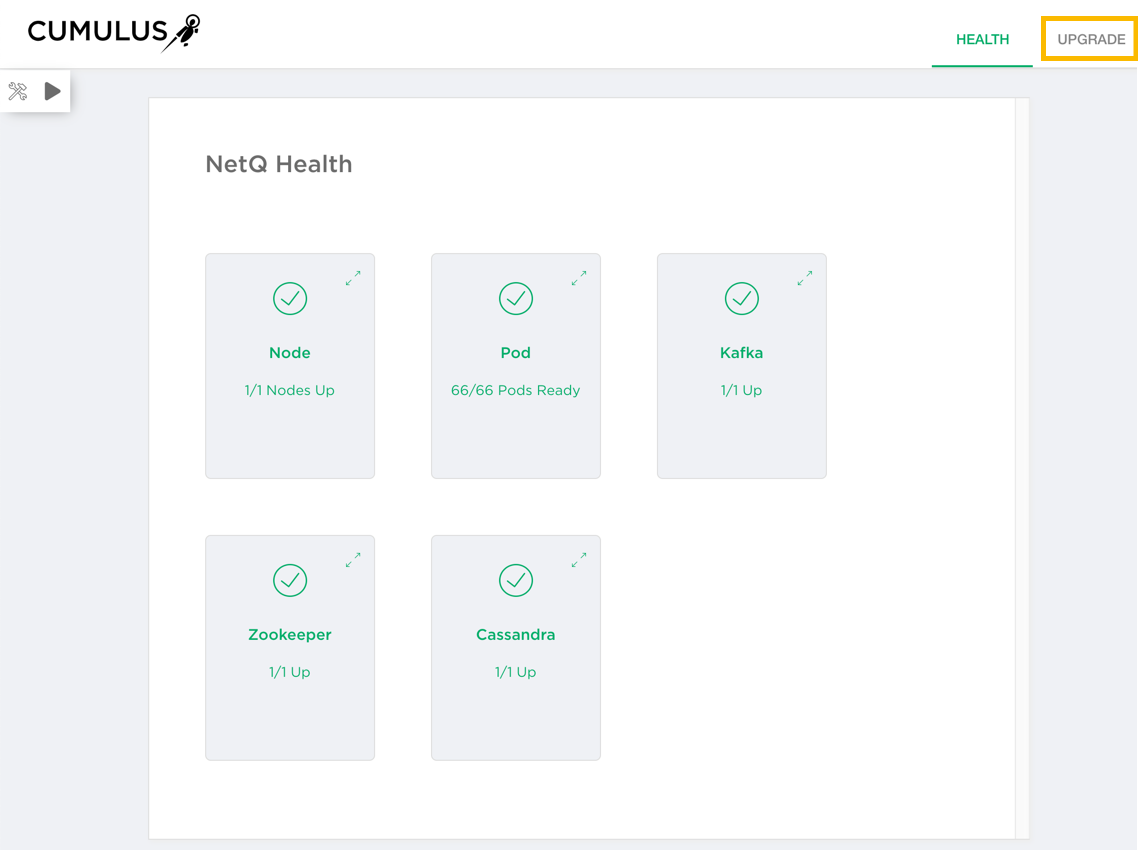Select the Health tab
This screenshot has width=1138, height=850.
[982, 39]
